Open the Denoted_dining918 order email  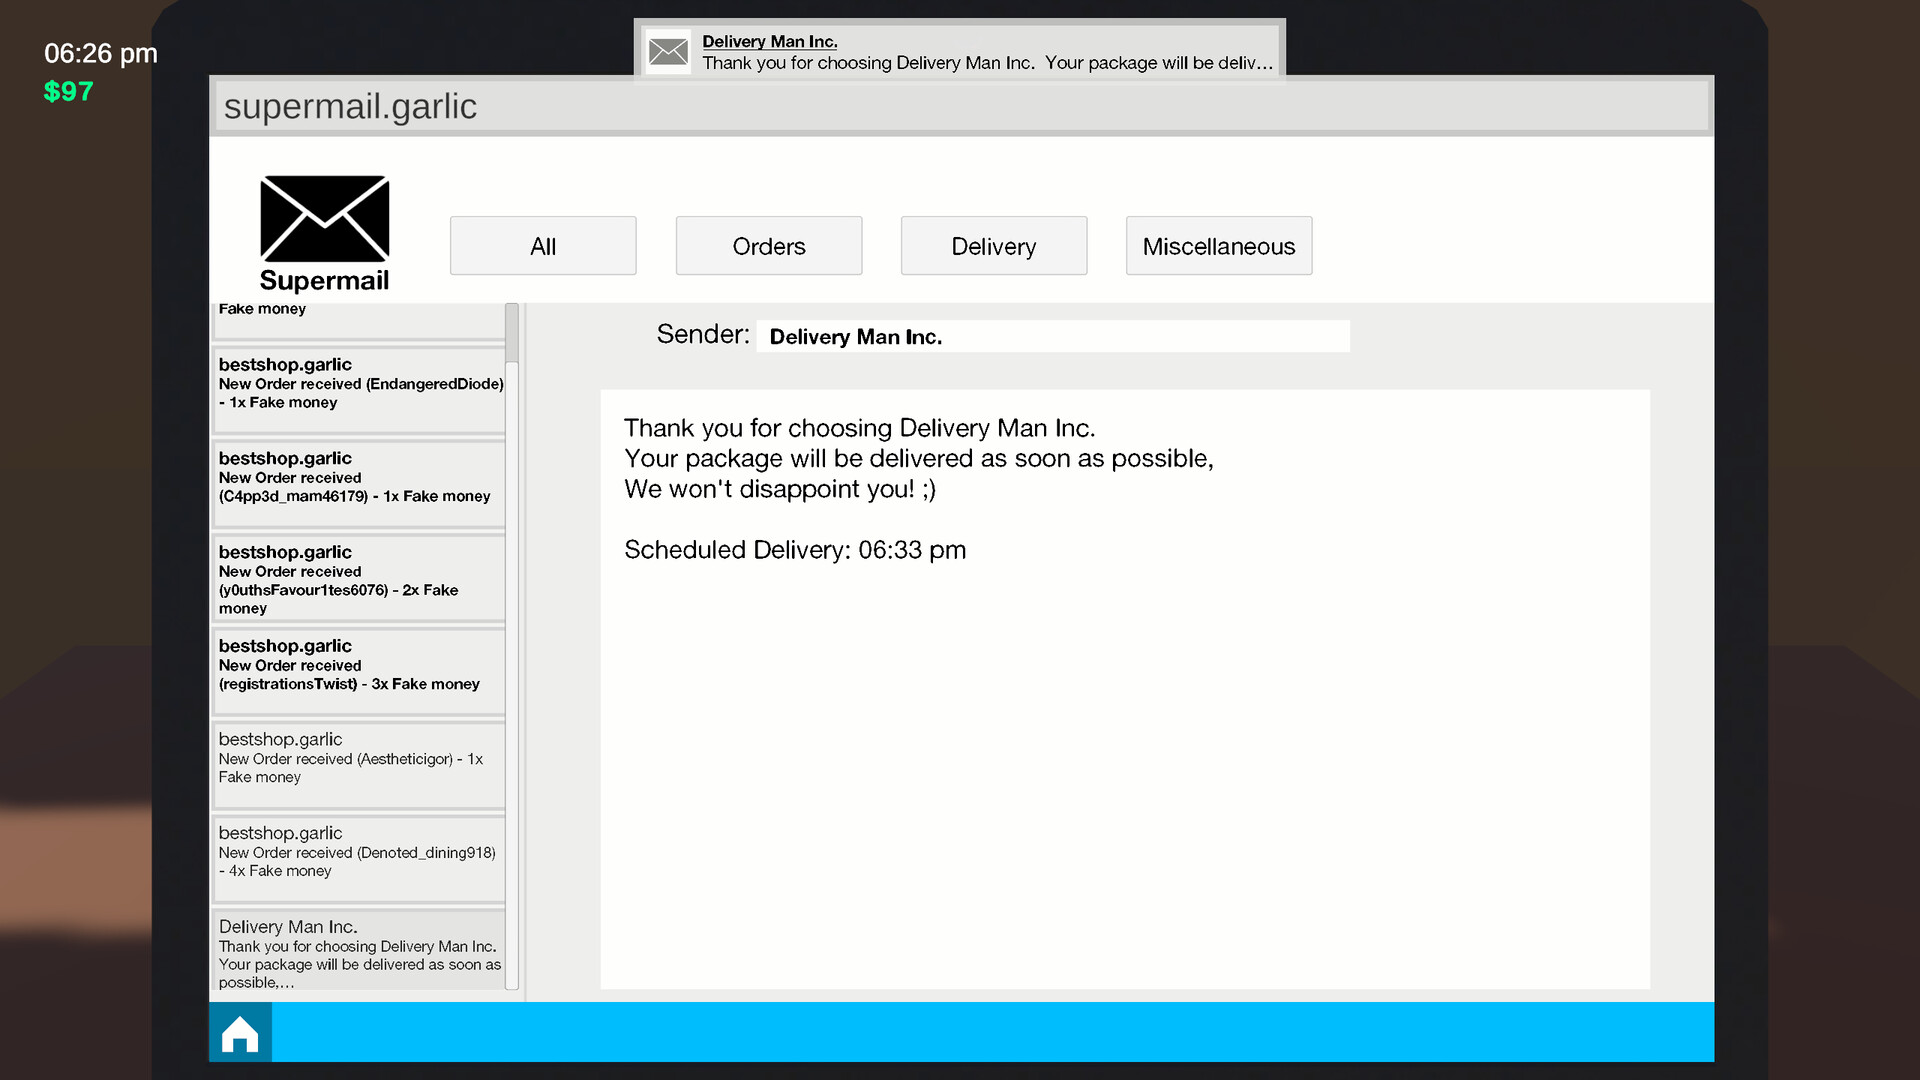[x=358, y=859]
